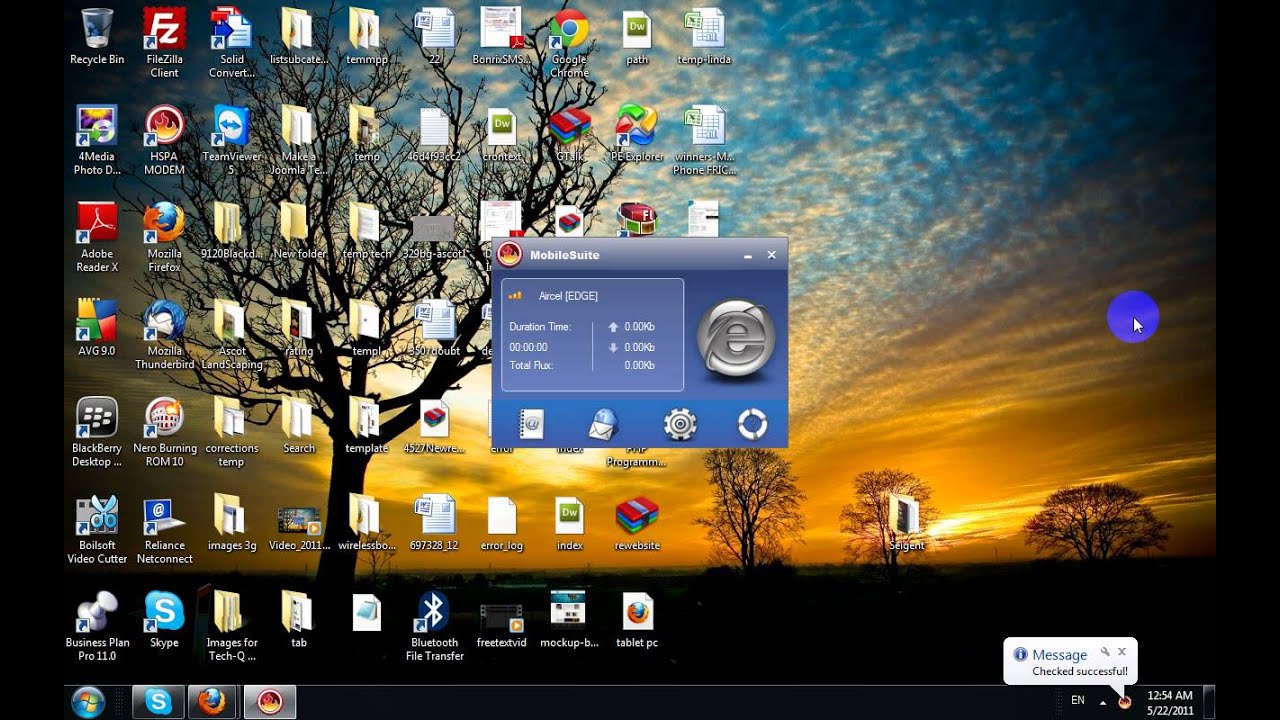The image size is (1280, 720).
Task: Select the Nero Burning ROM 10 shortcut
Action: click(x=164, y=432)
